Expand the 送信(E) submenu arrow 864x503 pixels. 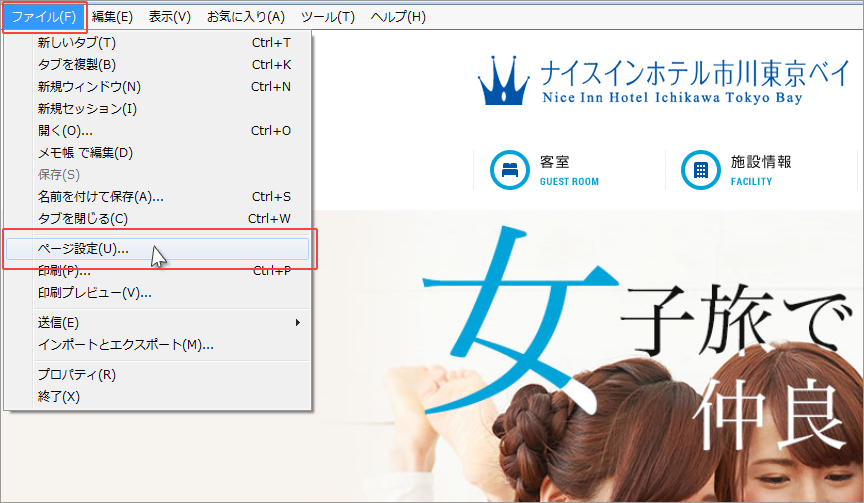298,322
